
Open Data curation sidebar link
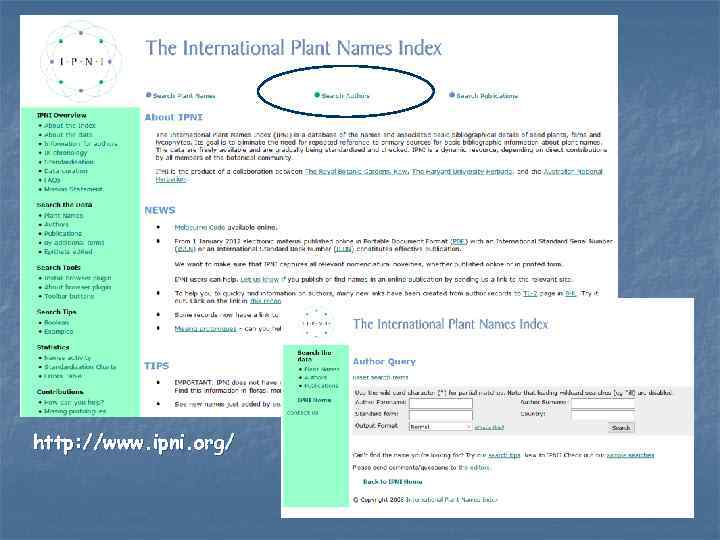point(66,171)
